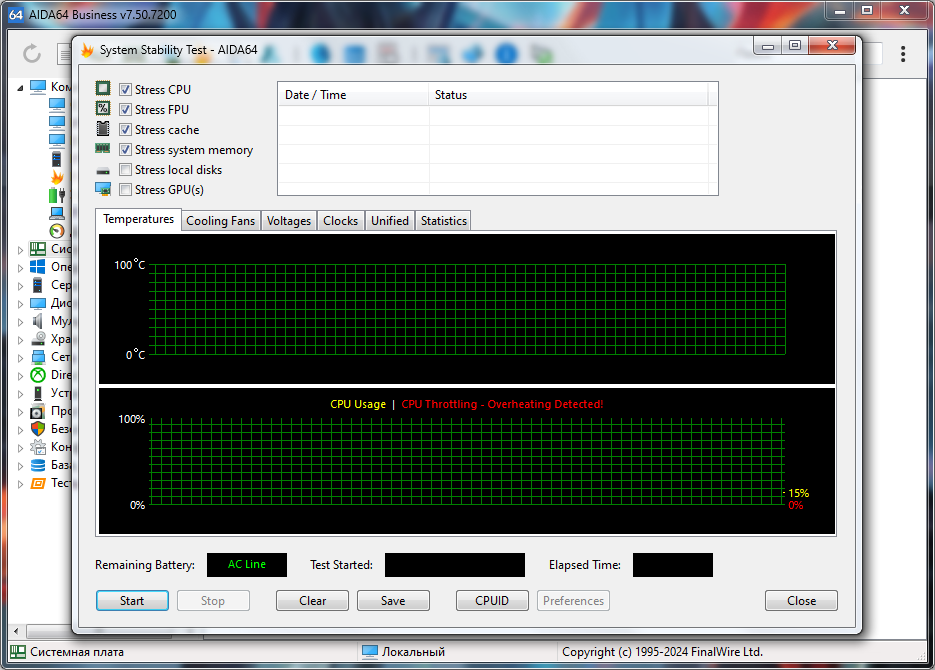This screenshot has width=935, height=670.
Task: Show the Unified tab
Action: coord(390,221)
